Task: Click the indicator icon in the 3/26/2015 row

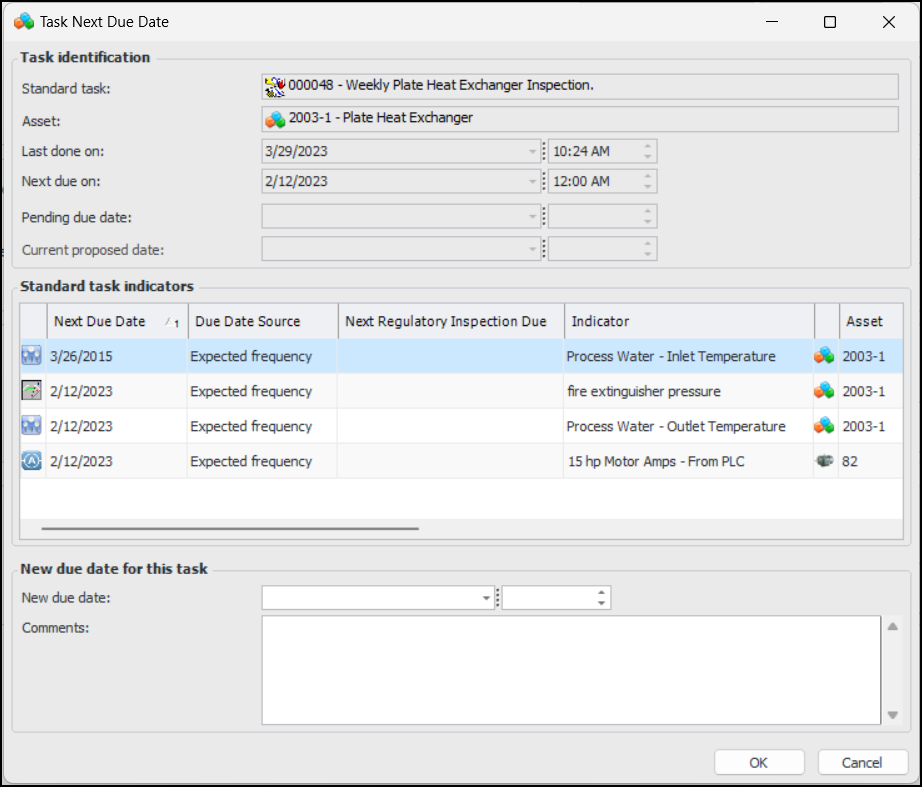Action: 31,357
